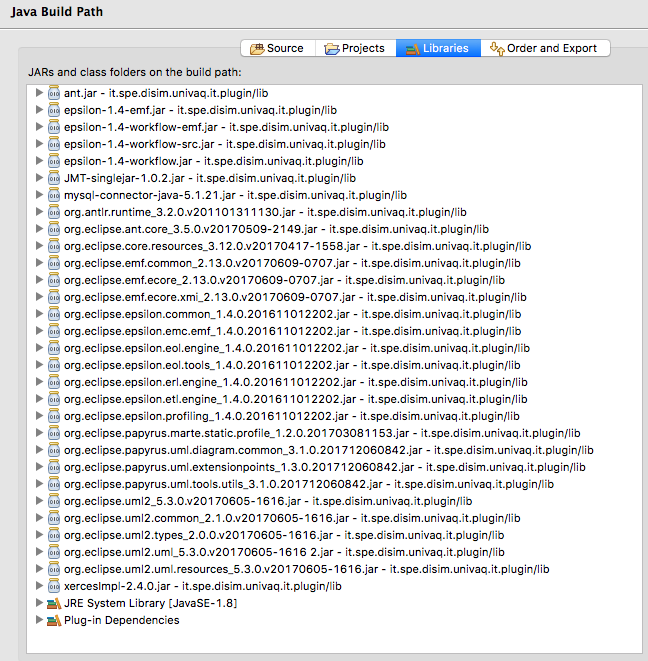Click jar icon of papyrus.uml.diagram.common entry
648x661 pixels.
(x=54, y=450)
